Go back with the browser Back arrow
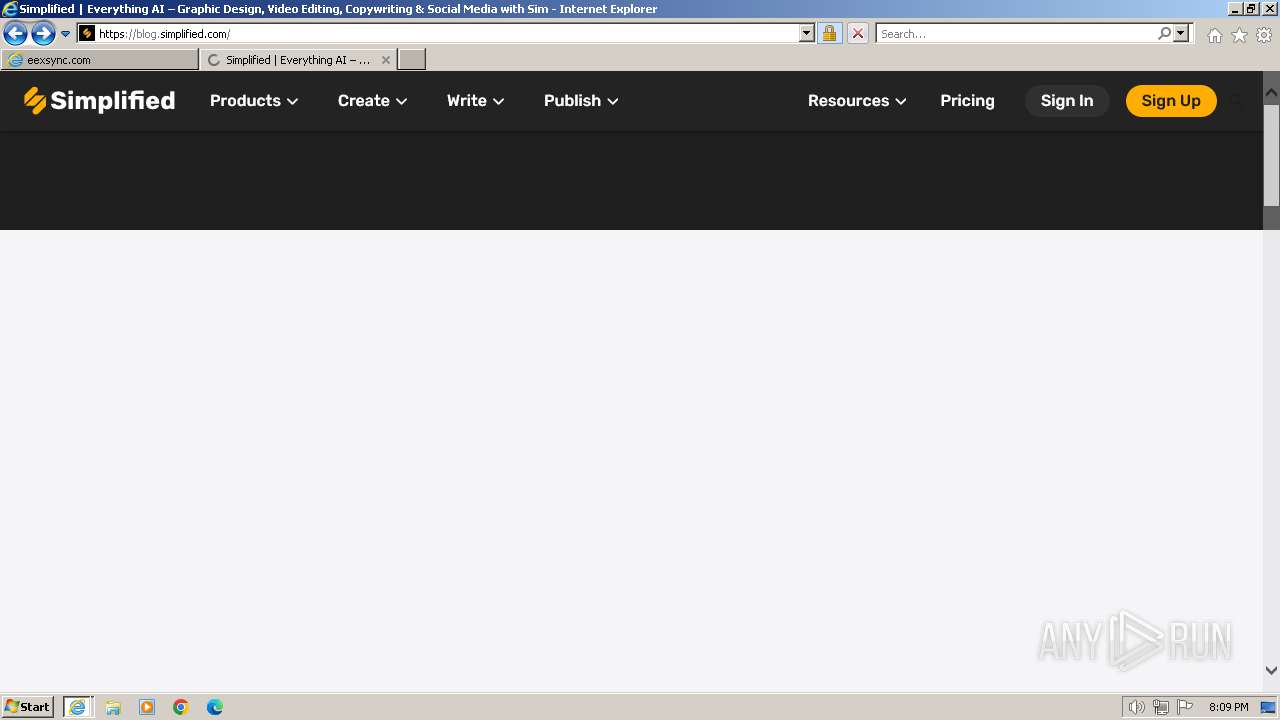The image size is (1280, 720). click(15, 34)
